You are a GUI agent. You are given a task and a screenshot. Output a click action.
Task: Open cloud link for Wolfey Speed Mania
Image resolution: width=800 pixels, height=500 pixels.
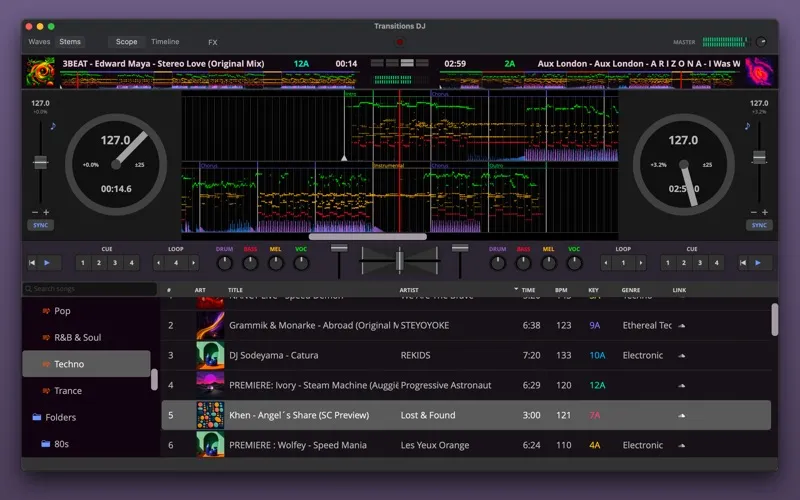click(x=682, y=445)
